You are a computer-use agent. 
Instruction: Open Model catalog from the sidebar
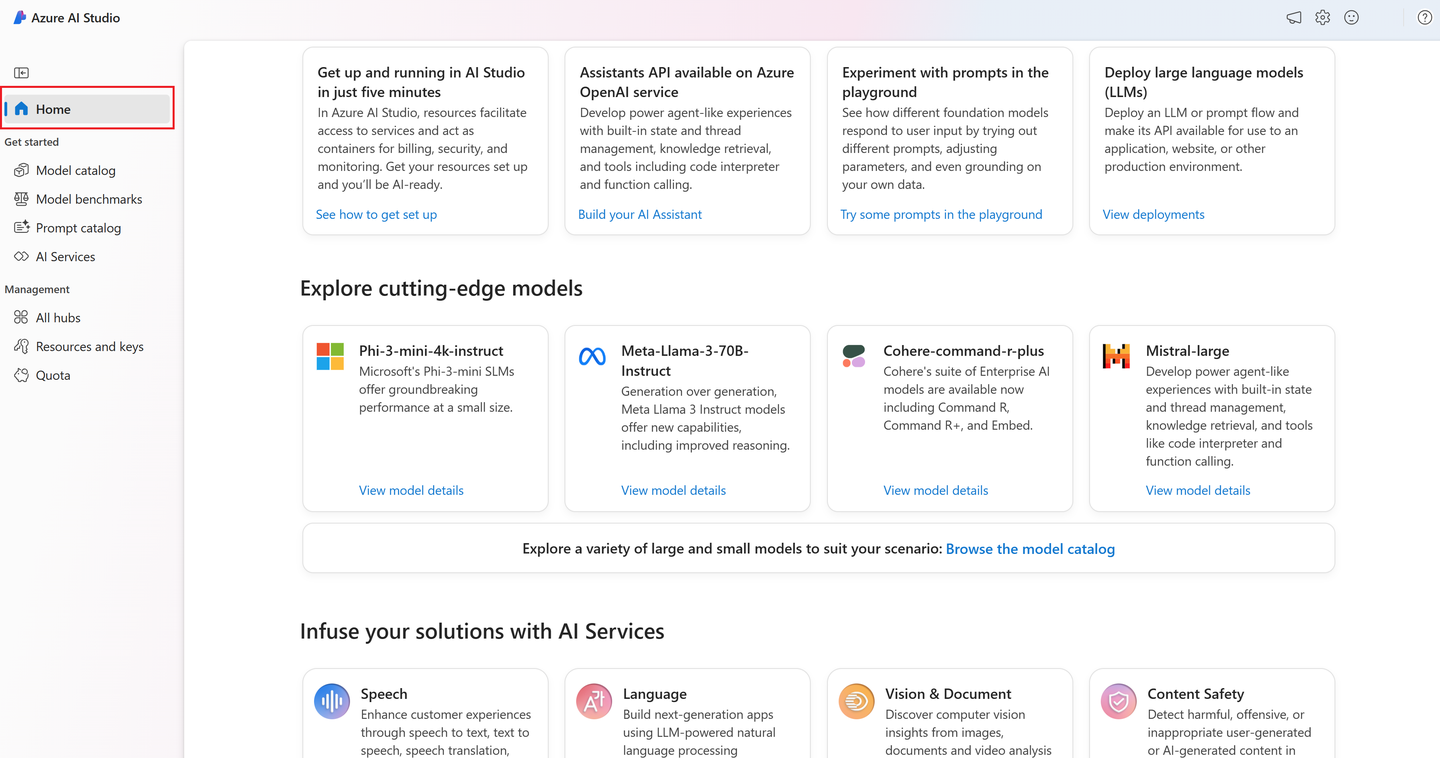[75, 170]
